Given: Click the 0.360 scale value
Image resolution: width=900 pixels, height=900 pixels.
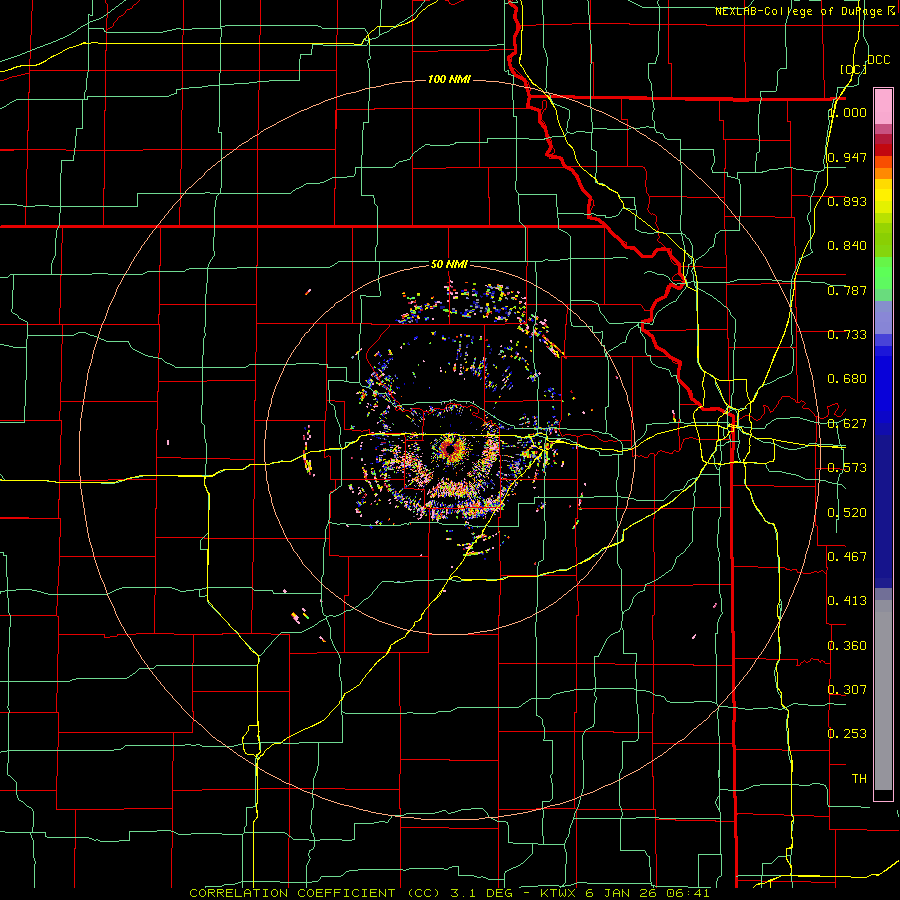Looking at the screenshot, I should (x=847, y=646).
